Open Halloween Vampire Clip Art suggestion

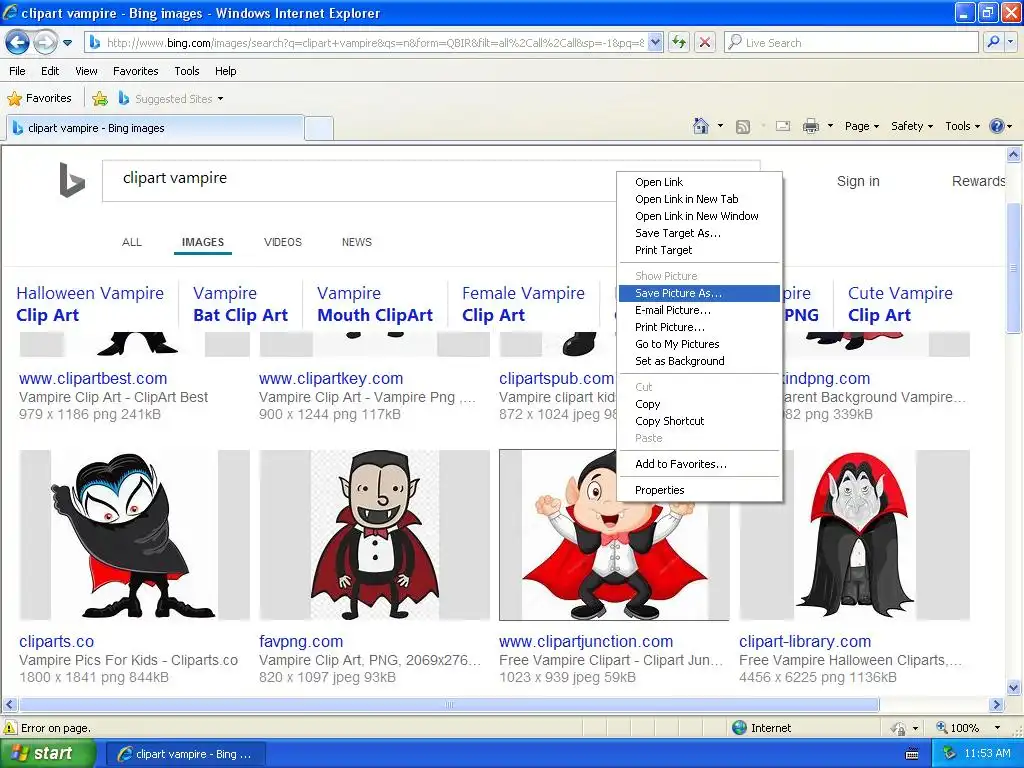tap(90, 304)
